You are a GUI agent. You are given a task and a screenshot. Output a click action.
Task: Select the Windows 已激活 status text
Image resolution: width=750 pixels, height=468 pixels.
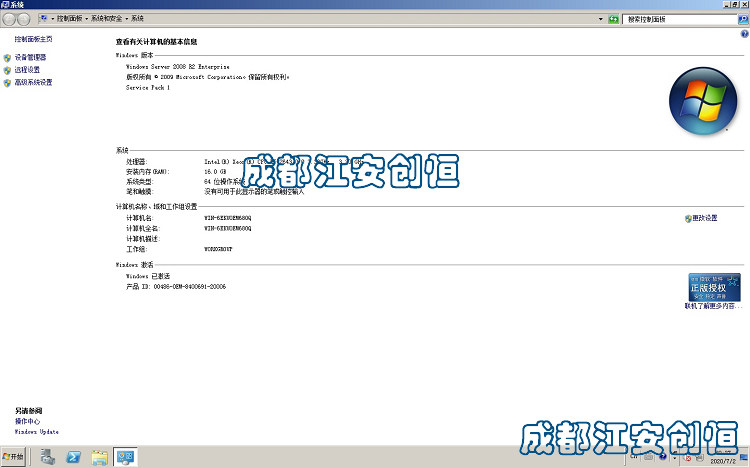pos(148,276)
